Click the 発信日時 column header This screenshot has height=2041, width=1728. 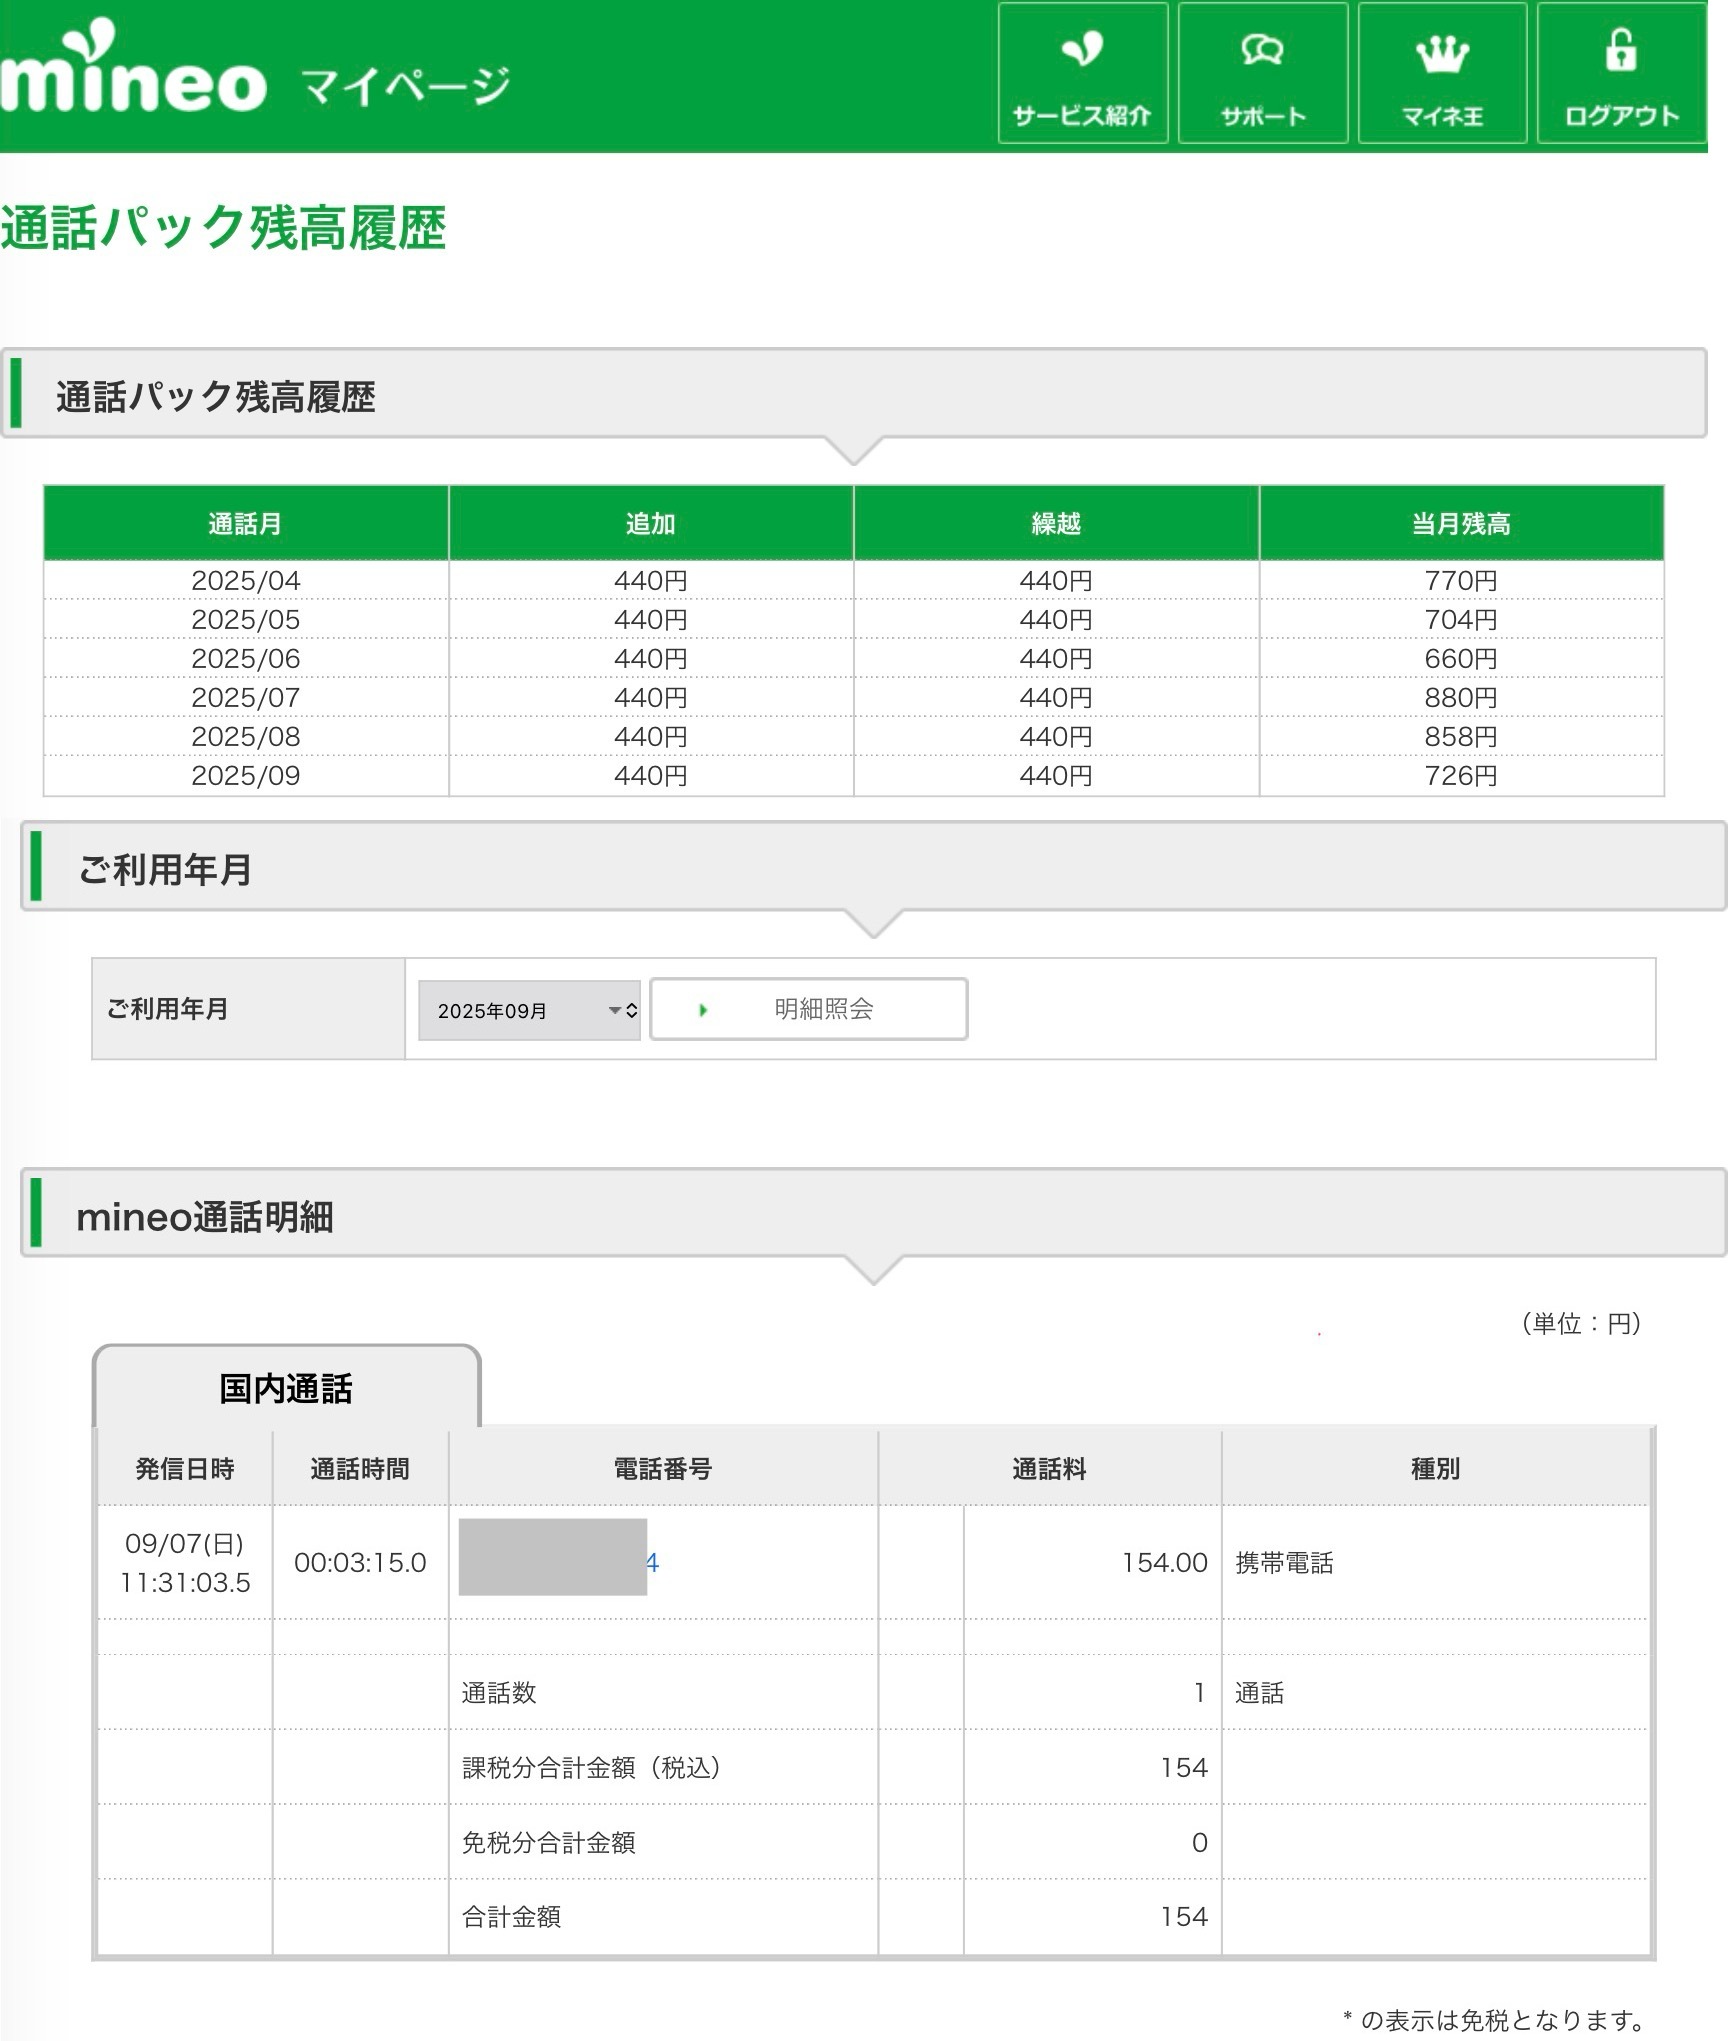(184, 1468)
